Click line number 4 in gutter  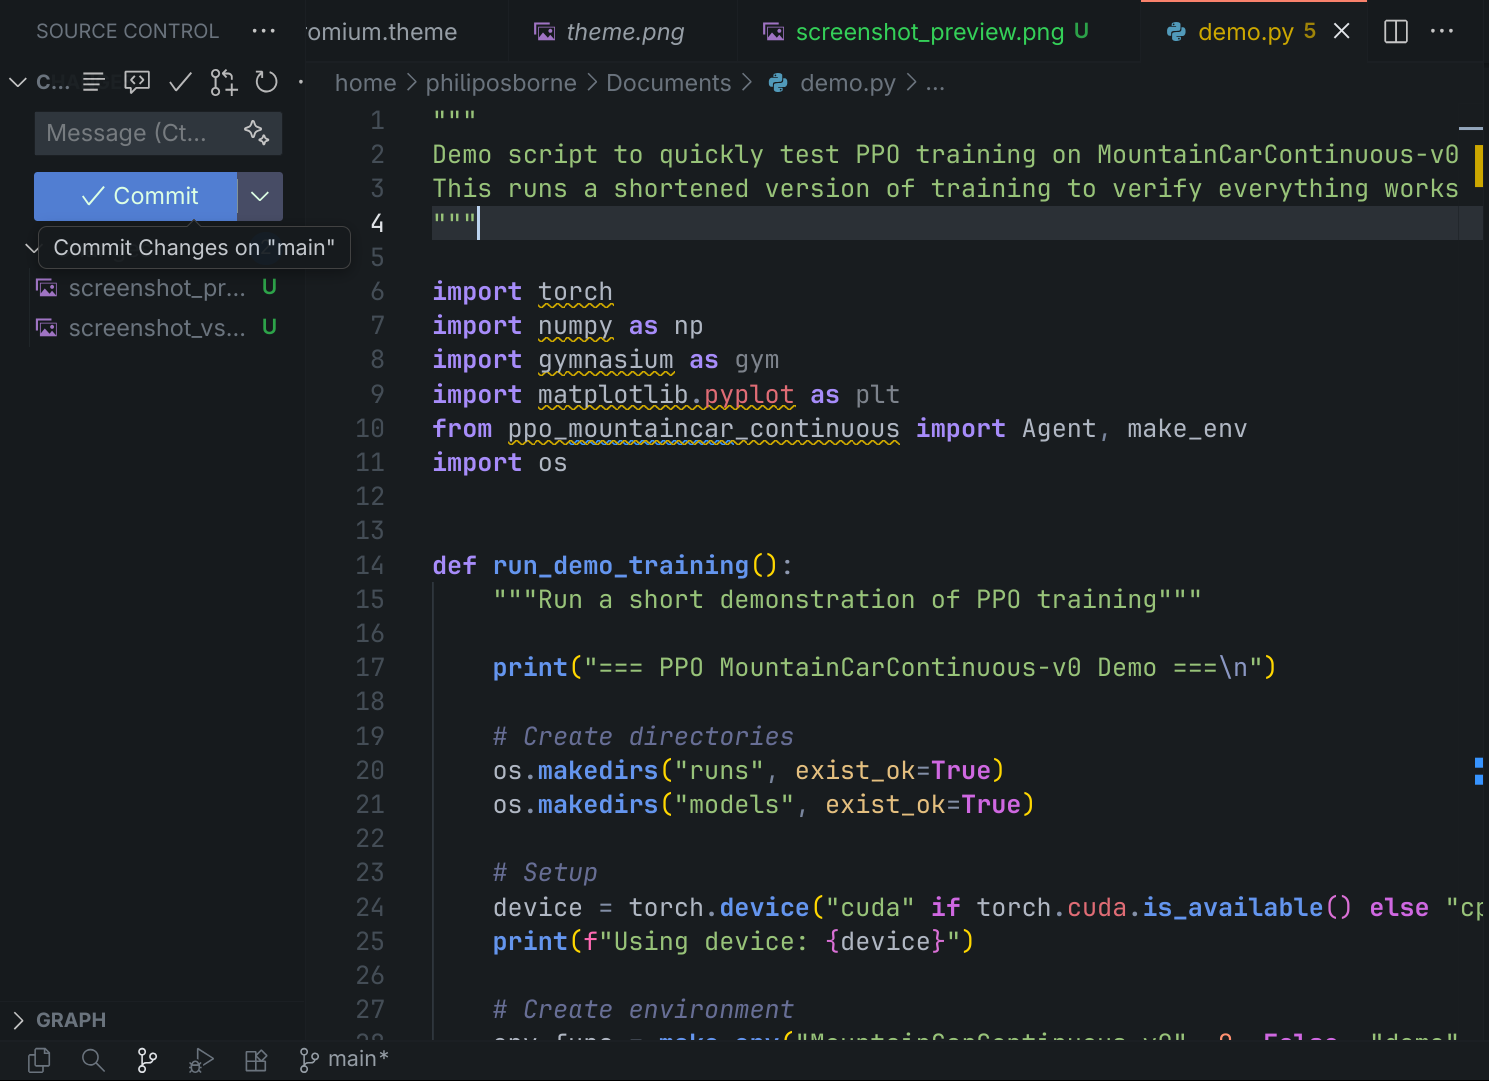point(377,223)
